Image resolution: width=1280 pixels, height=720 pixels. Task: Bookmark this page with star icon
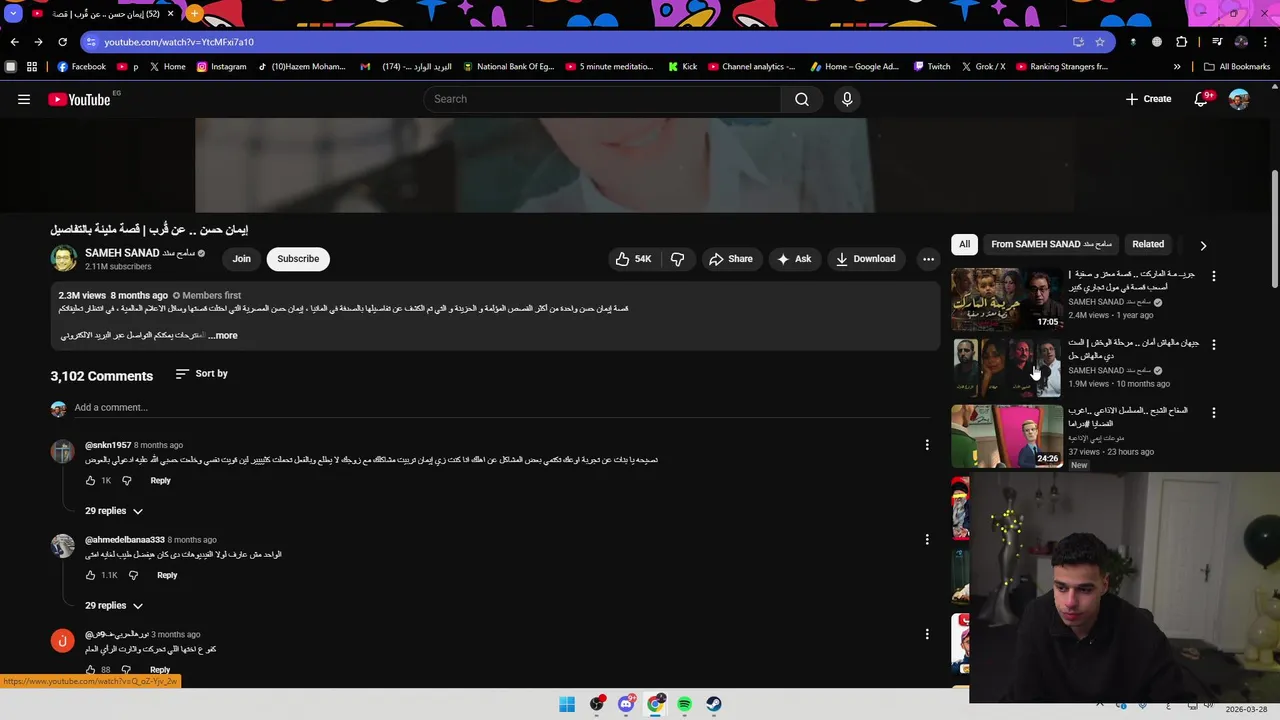pos(1100,42)
